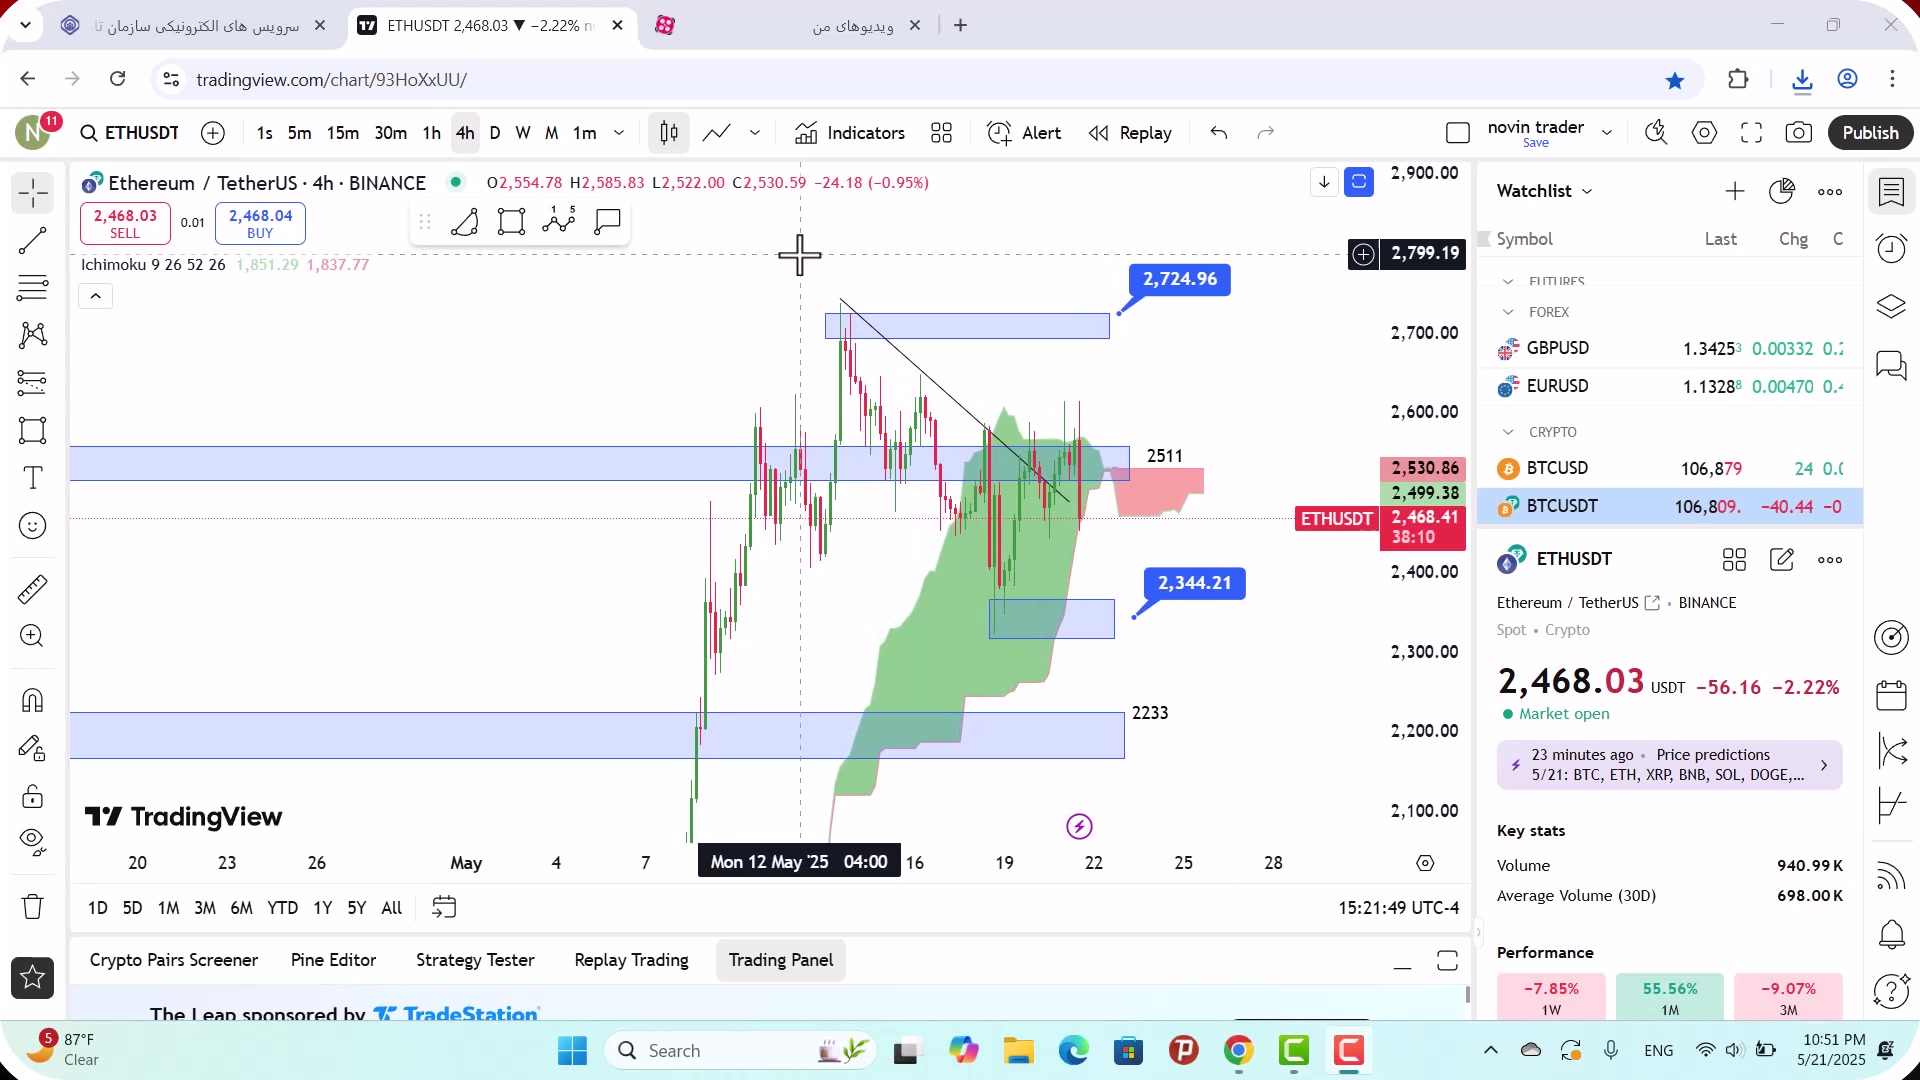Add a symbol to compare
Screen dimensions: 1920x1080
pyautogui.click(x=213, y=133)
